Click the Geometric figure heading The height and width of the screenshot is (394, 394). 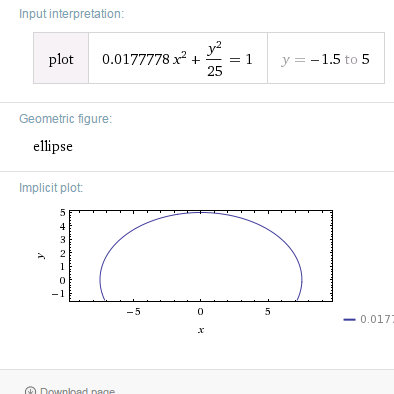[66, 119]
